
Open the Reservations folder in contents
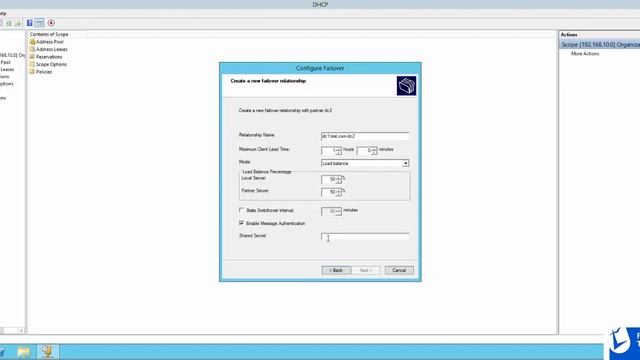point(46,57)
